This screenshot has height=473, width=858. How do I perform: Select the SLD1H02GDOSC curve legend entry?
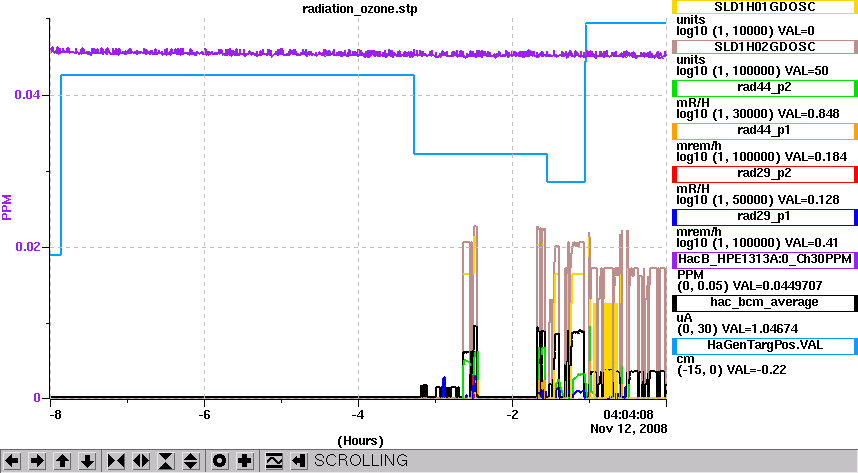[x=764, y=47]
